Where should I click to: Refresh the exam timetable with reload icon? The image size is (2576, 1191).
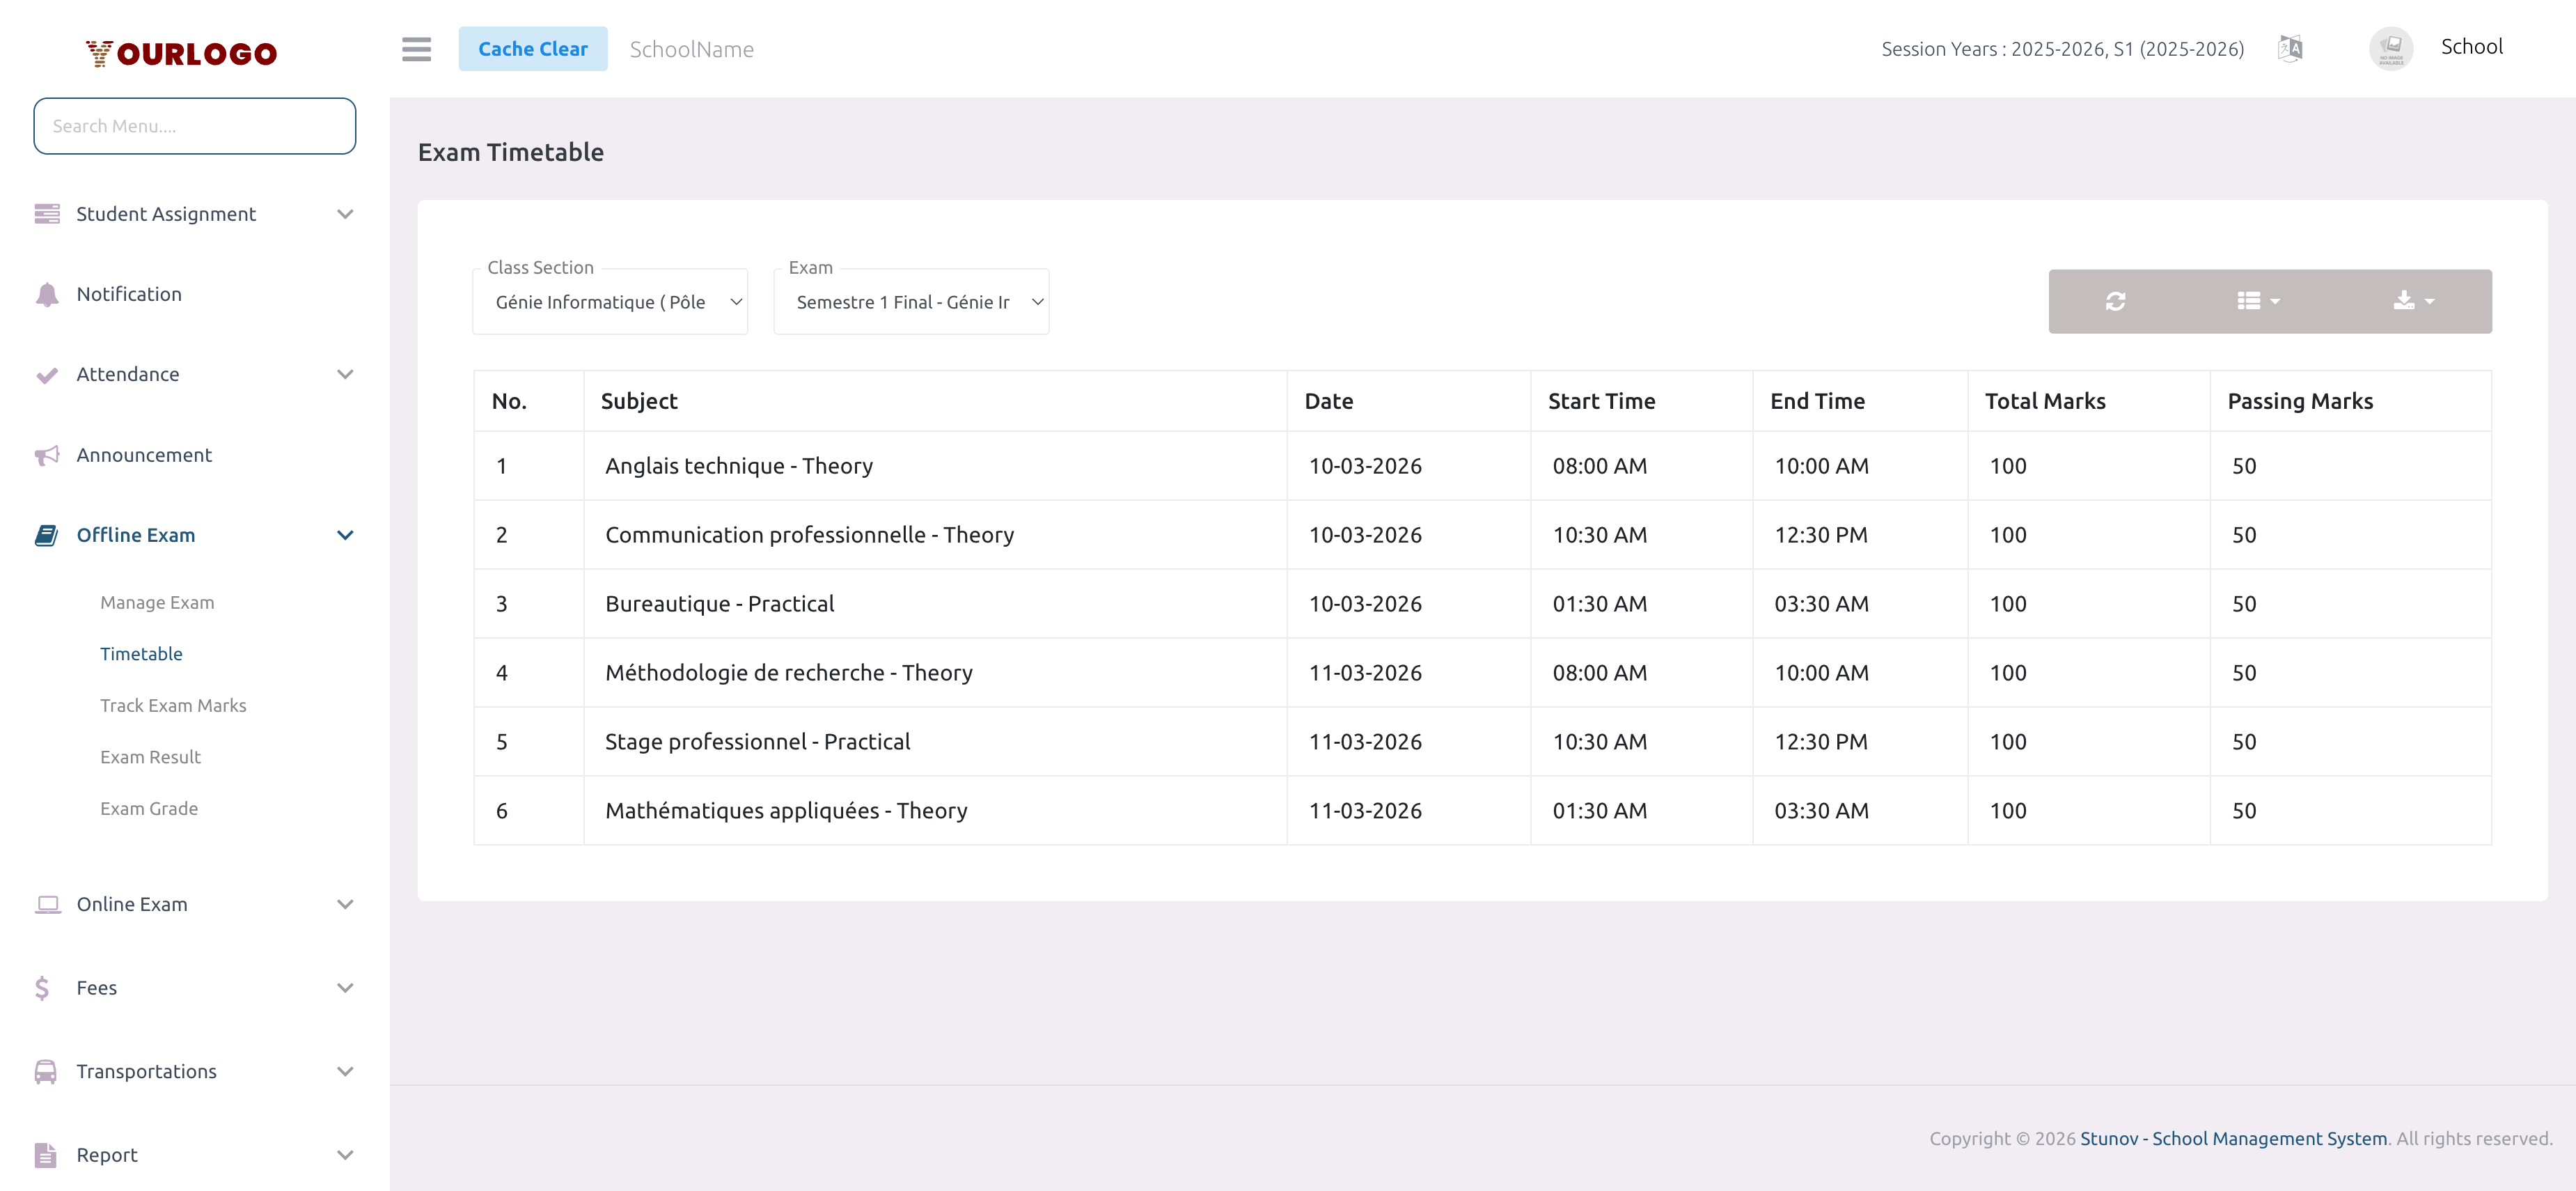[2116, 301]
